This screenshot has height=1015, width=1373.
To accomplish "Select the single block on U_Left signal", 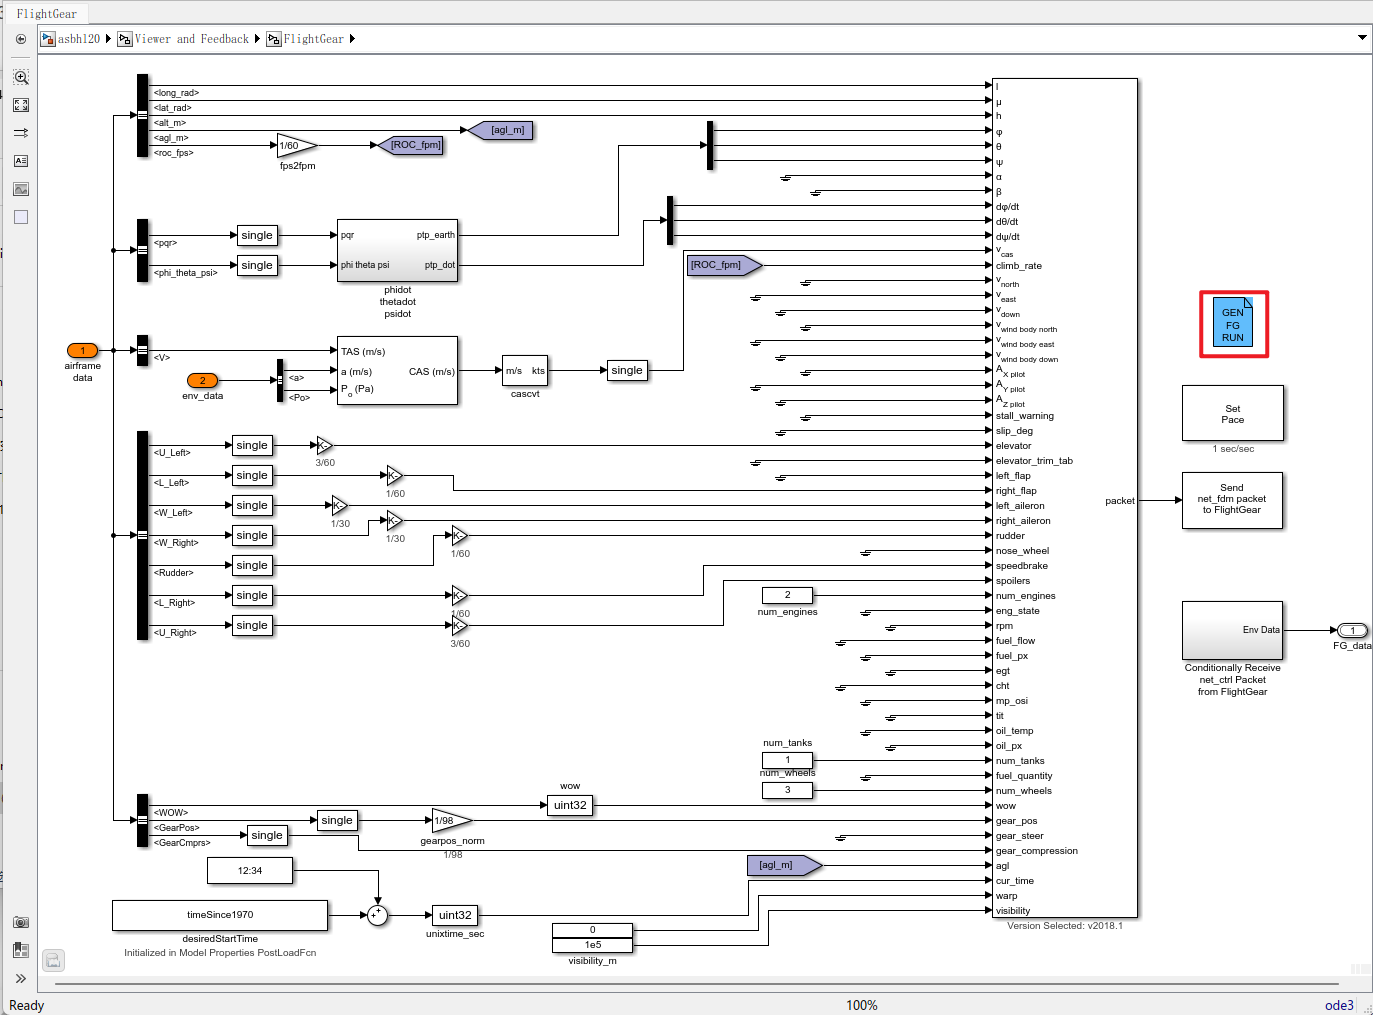I will [x=252, y=445].
